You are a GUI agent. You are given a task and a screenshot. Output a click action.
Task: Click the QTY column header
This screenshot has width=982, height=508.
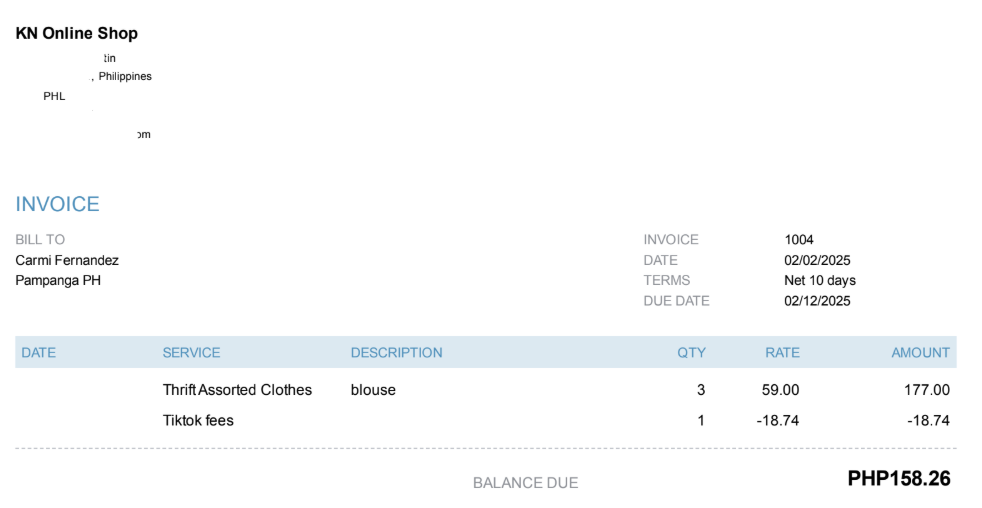point(691,353)
